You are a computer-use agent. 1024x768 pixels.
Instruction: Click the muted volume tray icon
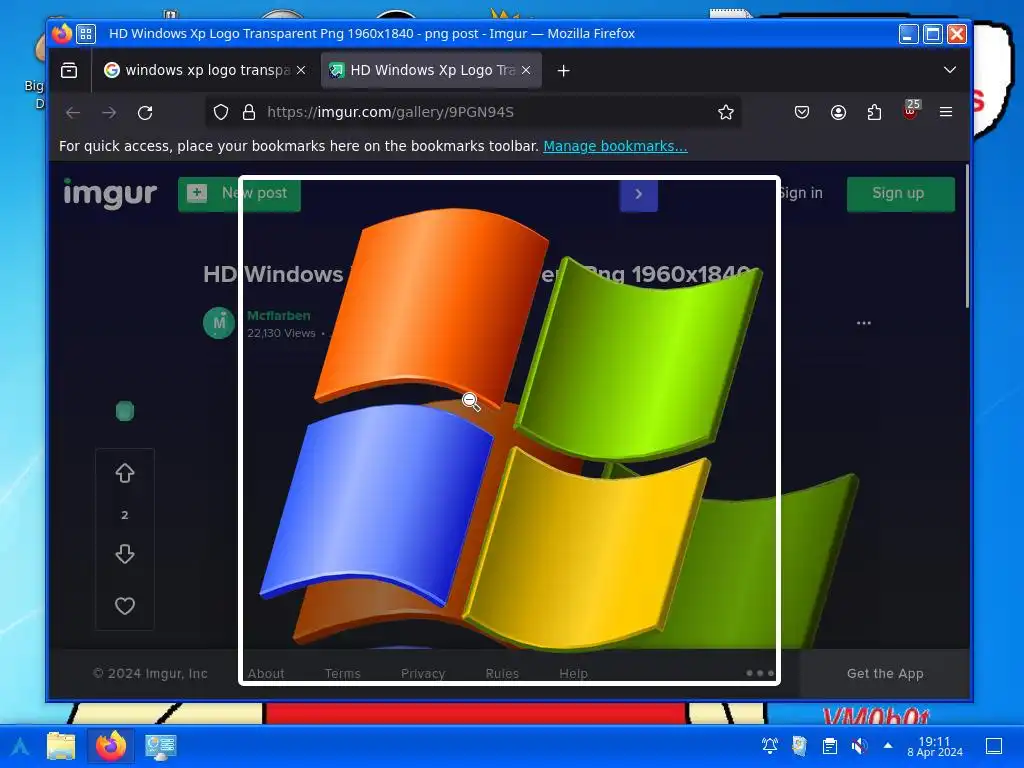(859, 746)
